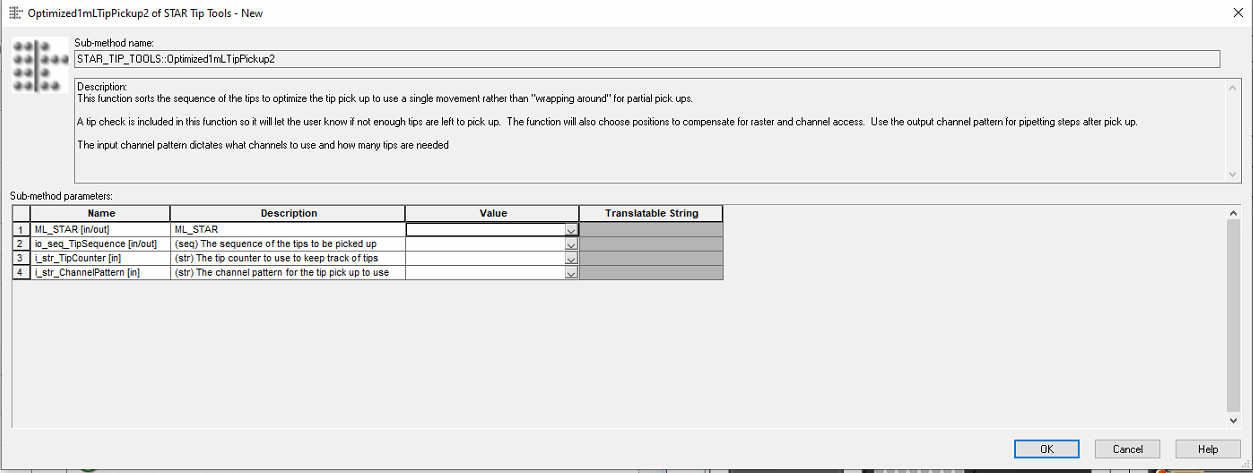Select row header number 3

tap(21, 258)
